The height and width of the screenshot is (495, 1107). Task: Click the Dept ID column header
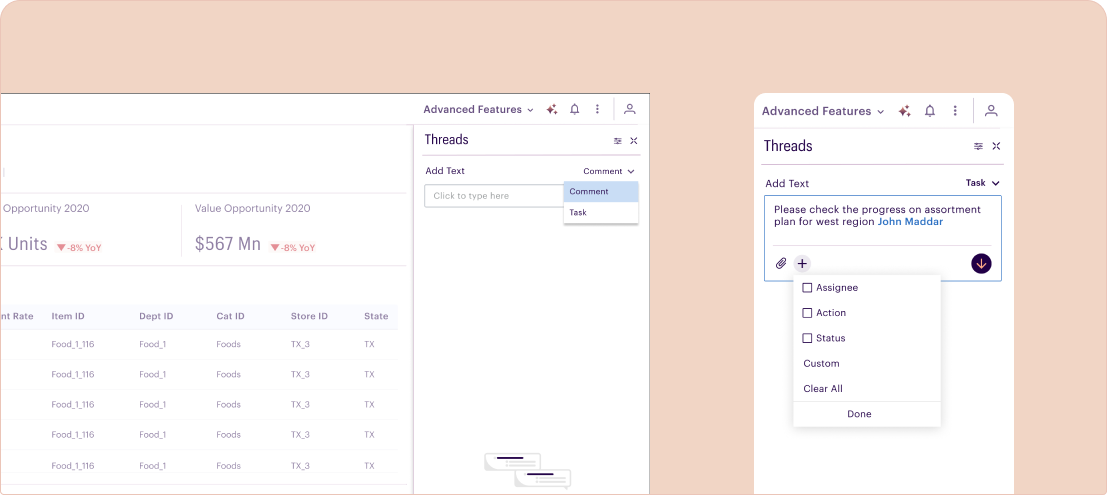(x=156, y=316)
